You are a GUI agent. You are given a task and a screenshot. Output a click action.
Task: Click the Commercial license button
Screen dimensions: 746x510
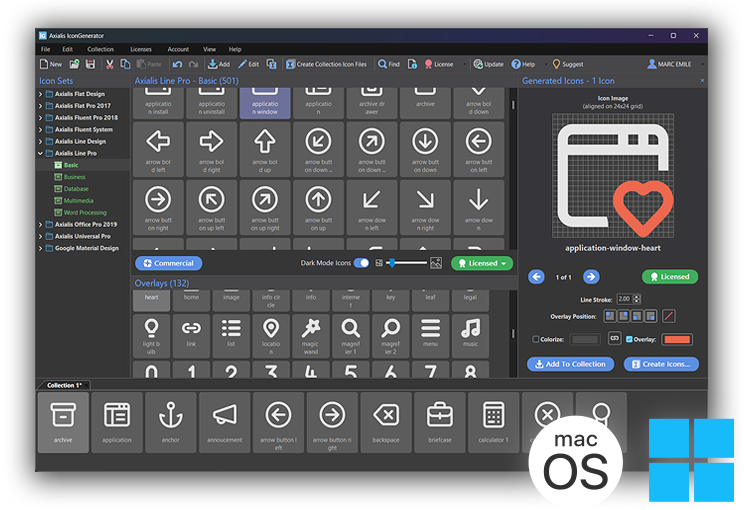tap(169, 263)
